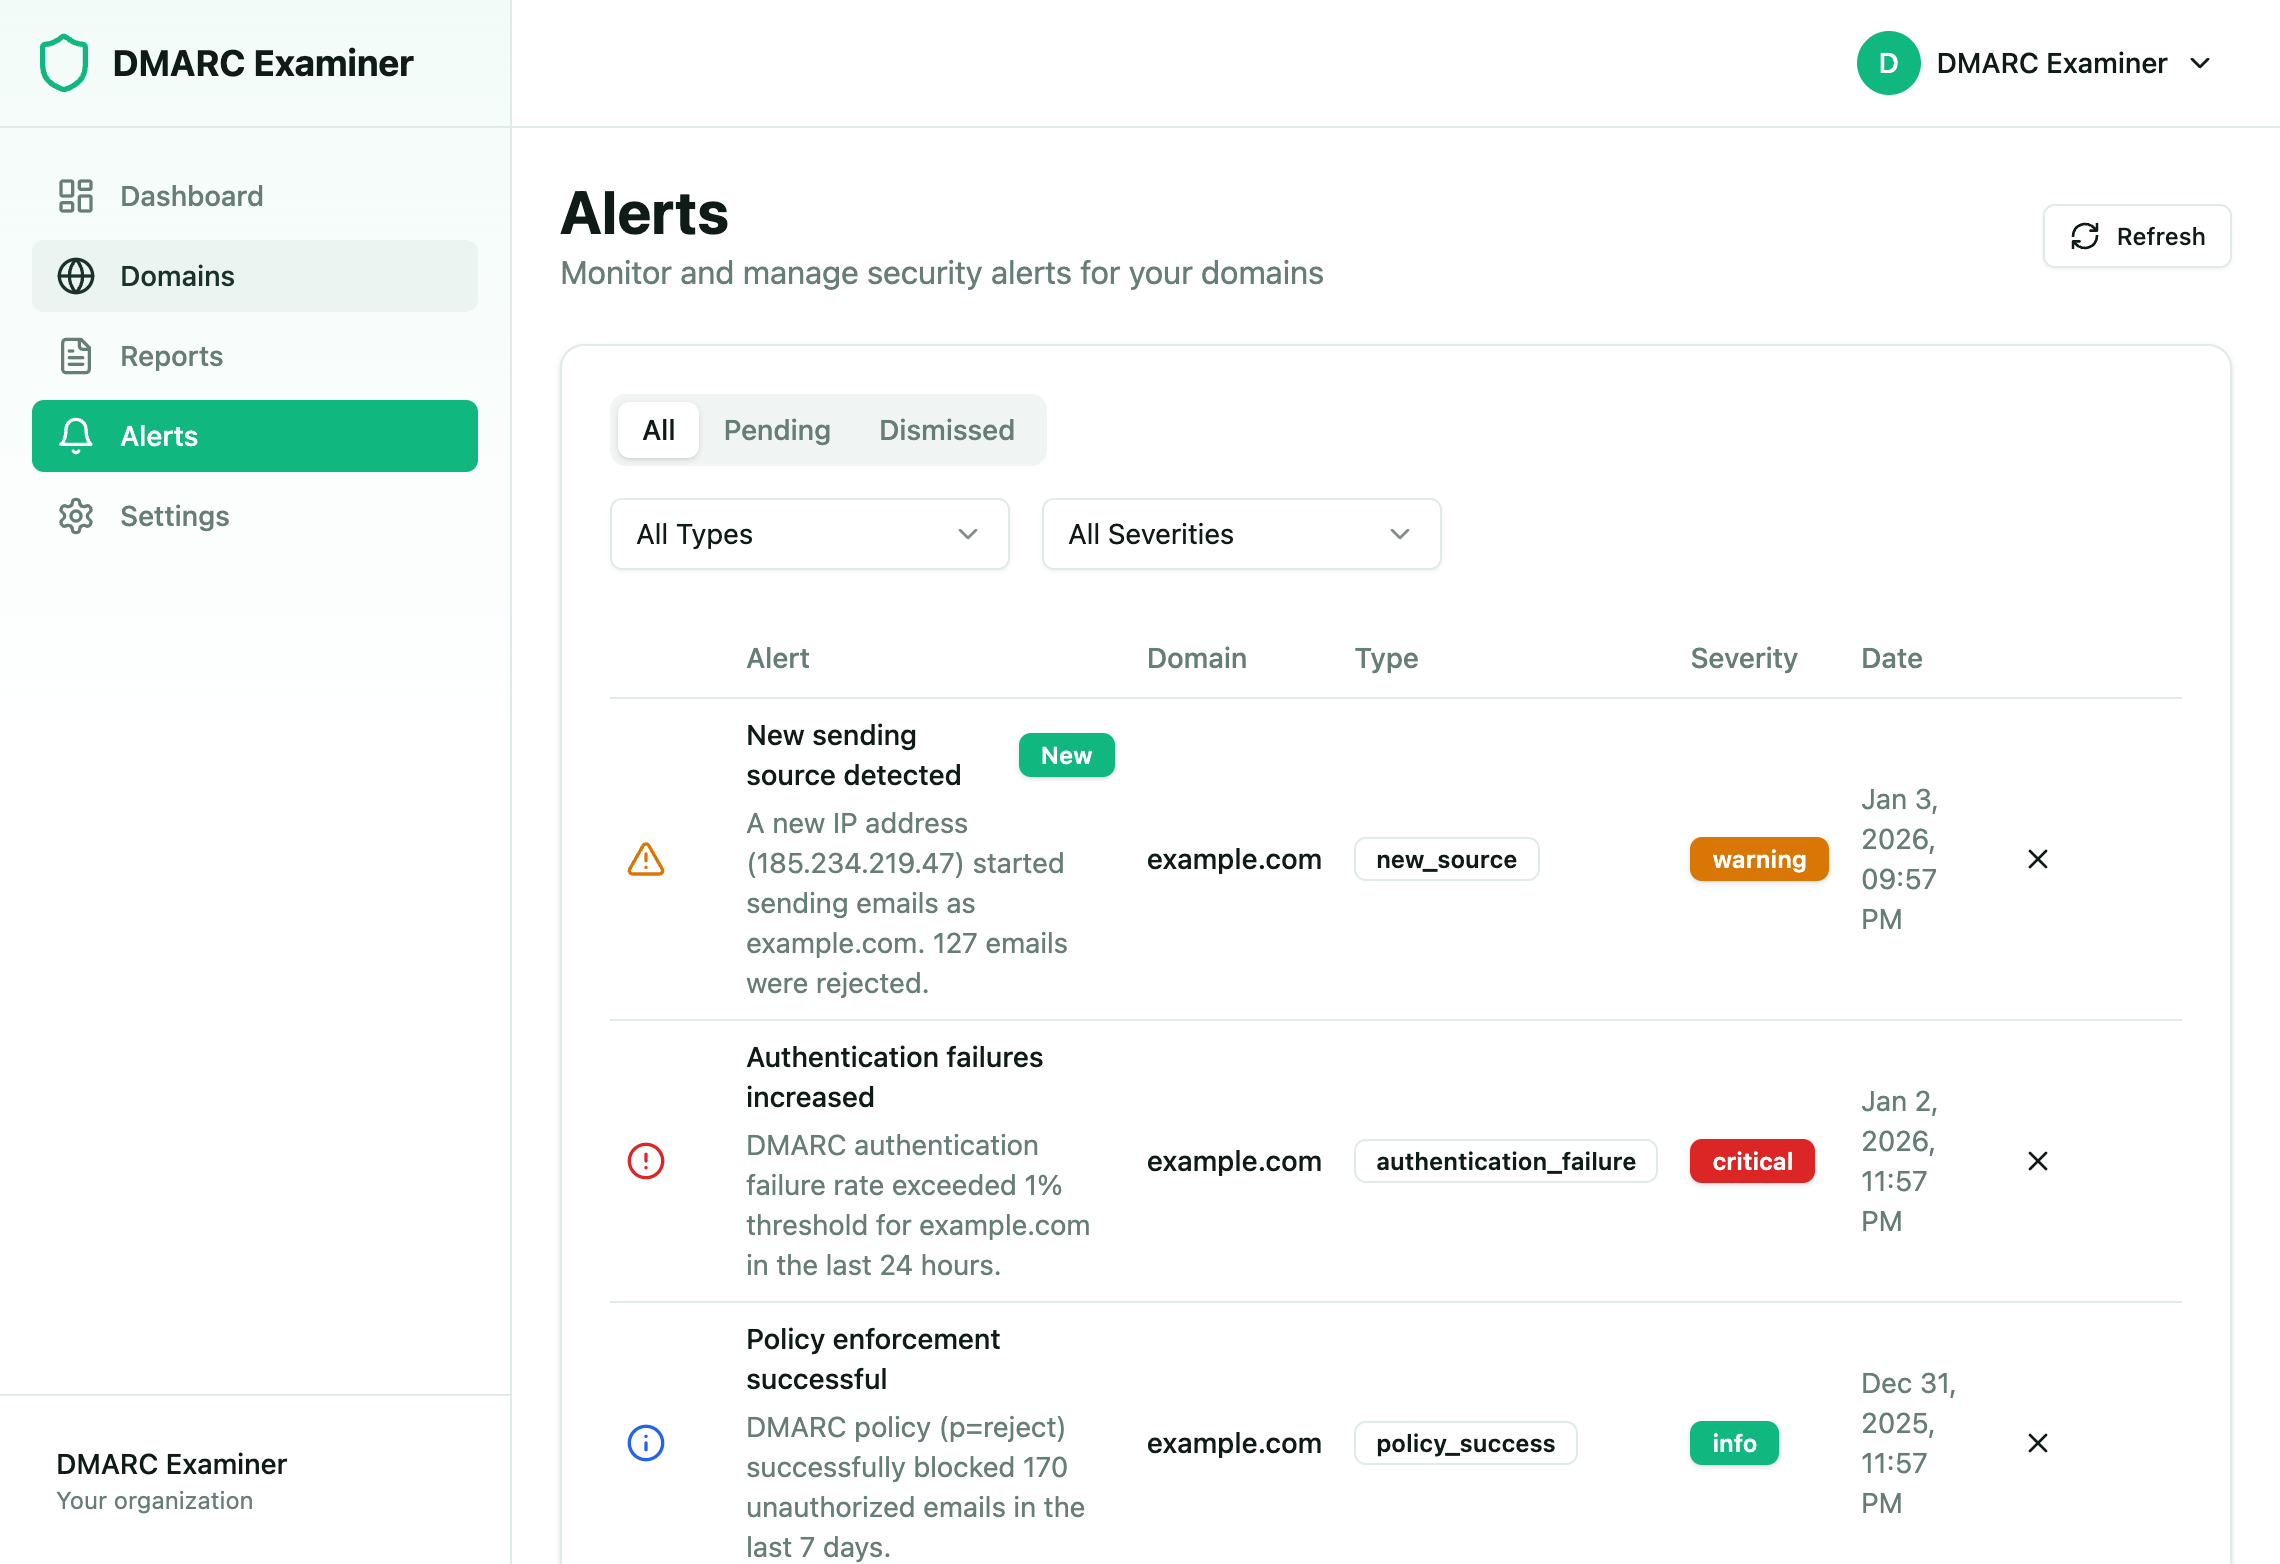
Task: Click the Reports document icon
Action: pos(75,356)
